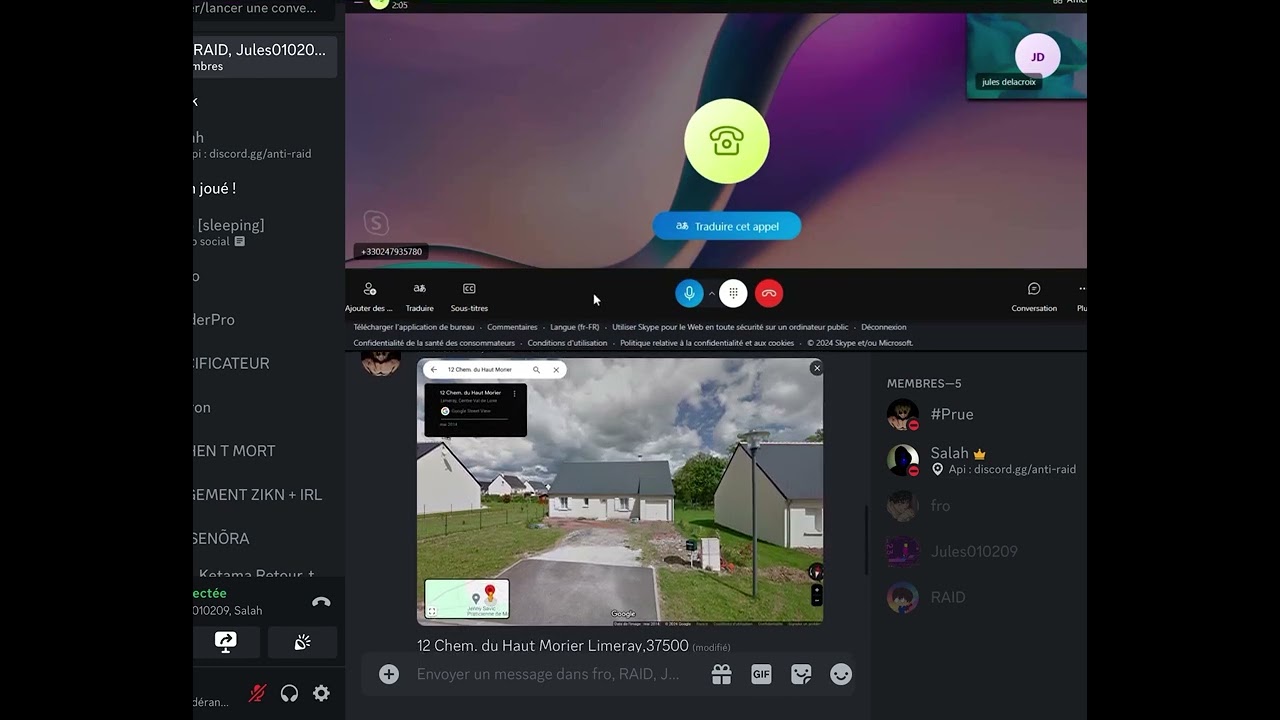Open the HEN T MORT conversation
The height and width of the screenshot is (720, 1280).
(265, 451)
